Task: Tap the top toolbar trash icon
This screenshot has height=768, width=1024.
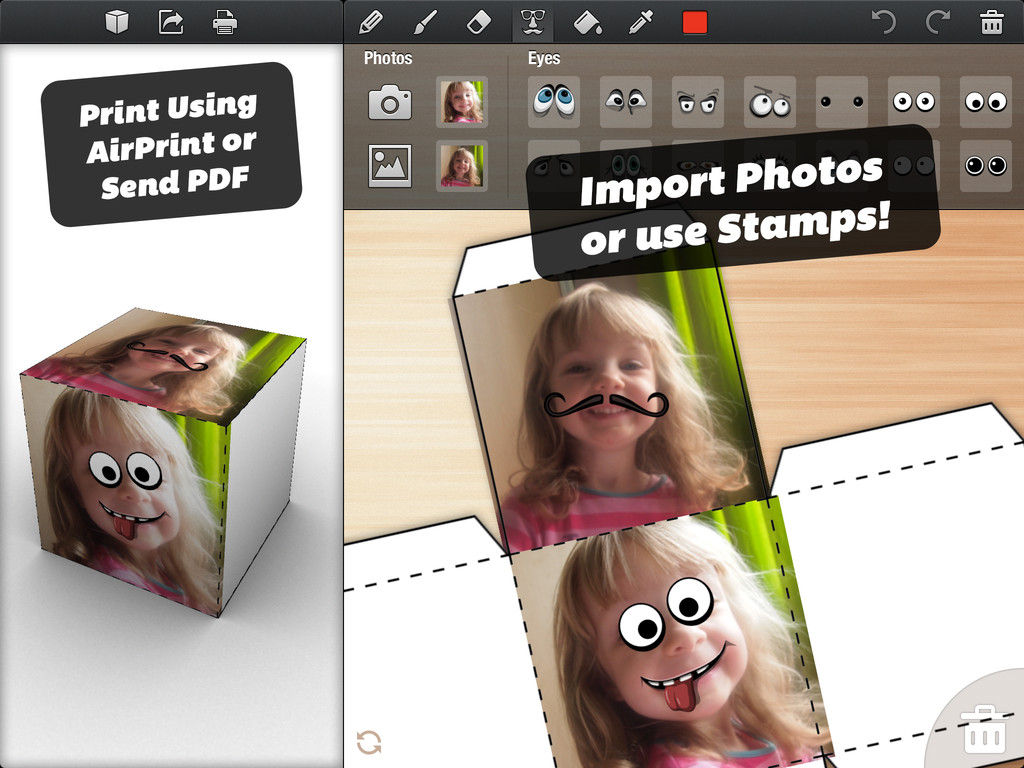Action: 991,22
